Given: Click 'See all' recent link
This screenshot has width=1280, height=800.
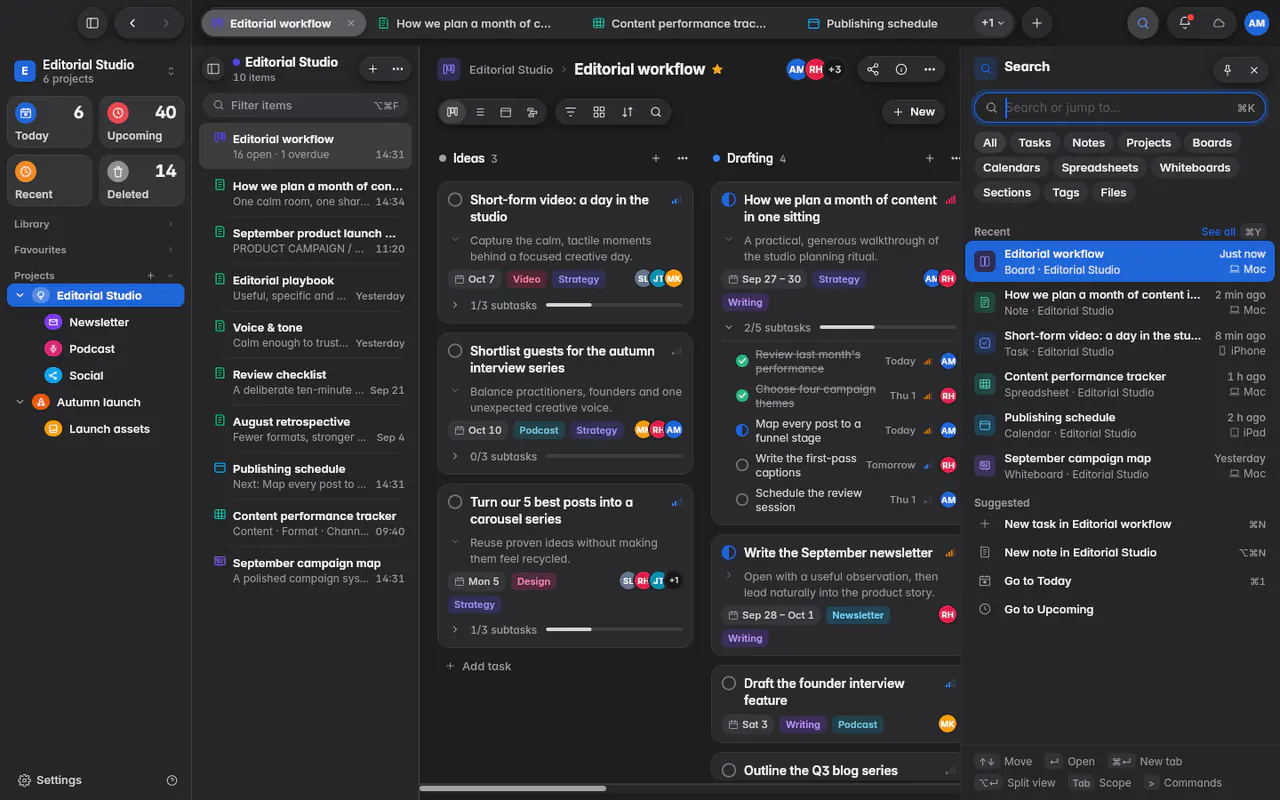Looking at the screenshot, I should (1218, 231).
